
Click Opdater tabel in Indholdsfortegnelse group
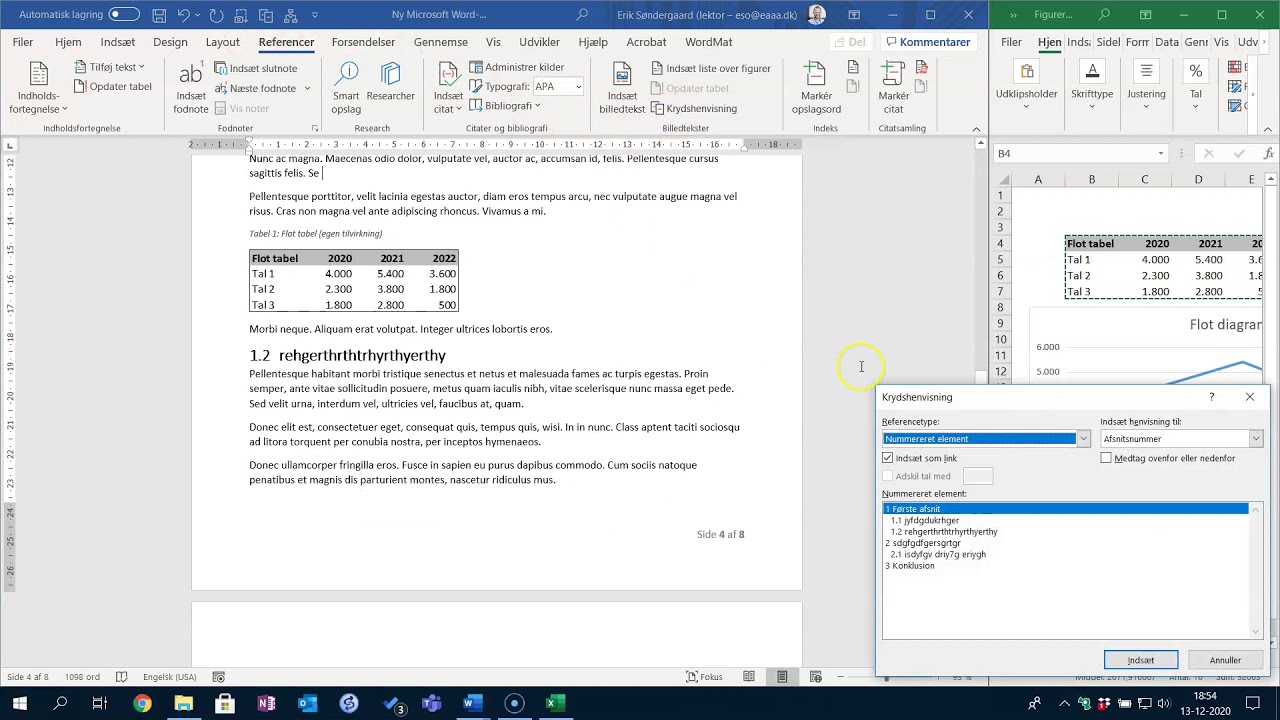click(113, 86)
